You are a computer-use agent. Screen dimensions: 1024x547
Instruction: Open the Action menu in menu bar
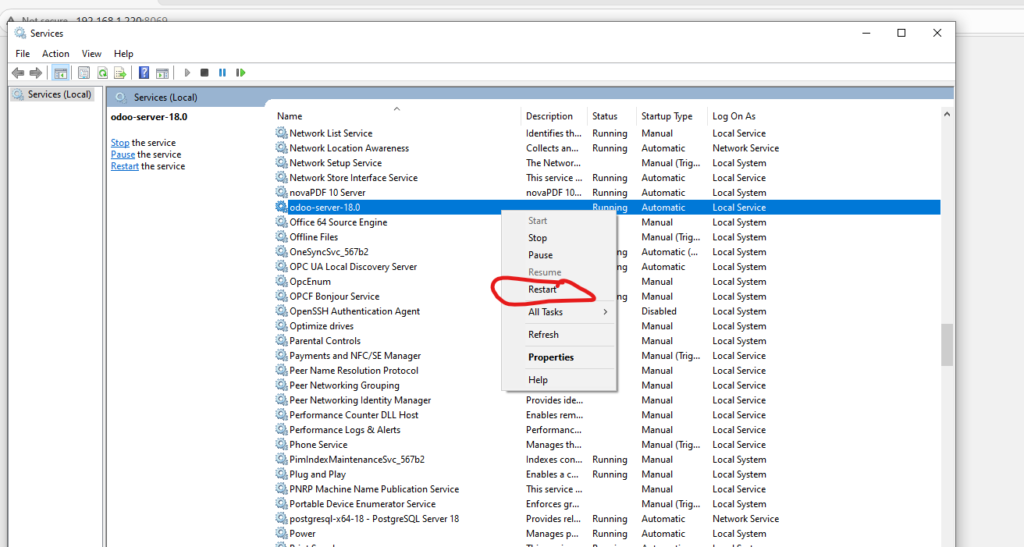(x=55, y=53)
